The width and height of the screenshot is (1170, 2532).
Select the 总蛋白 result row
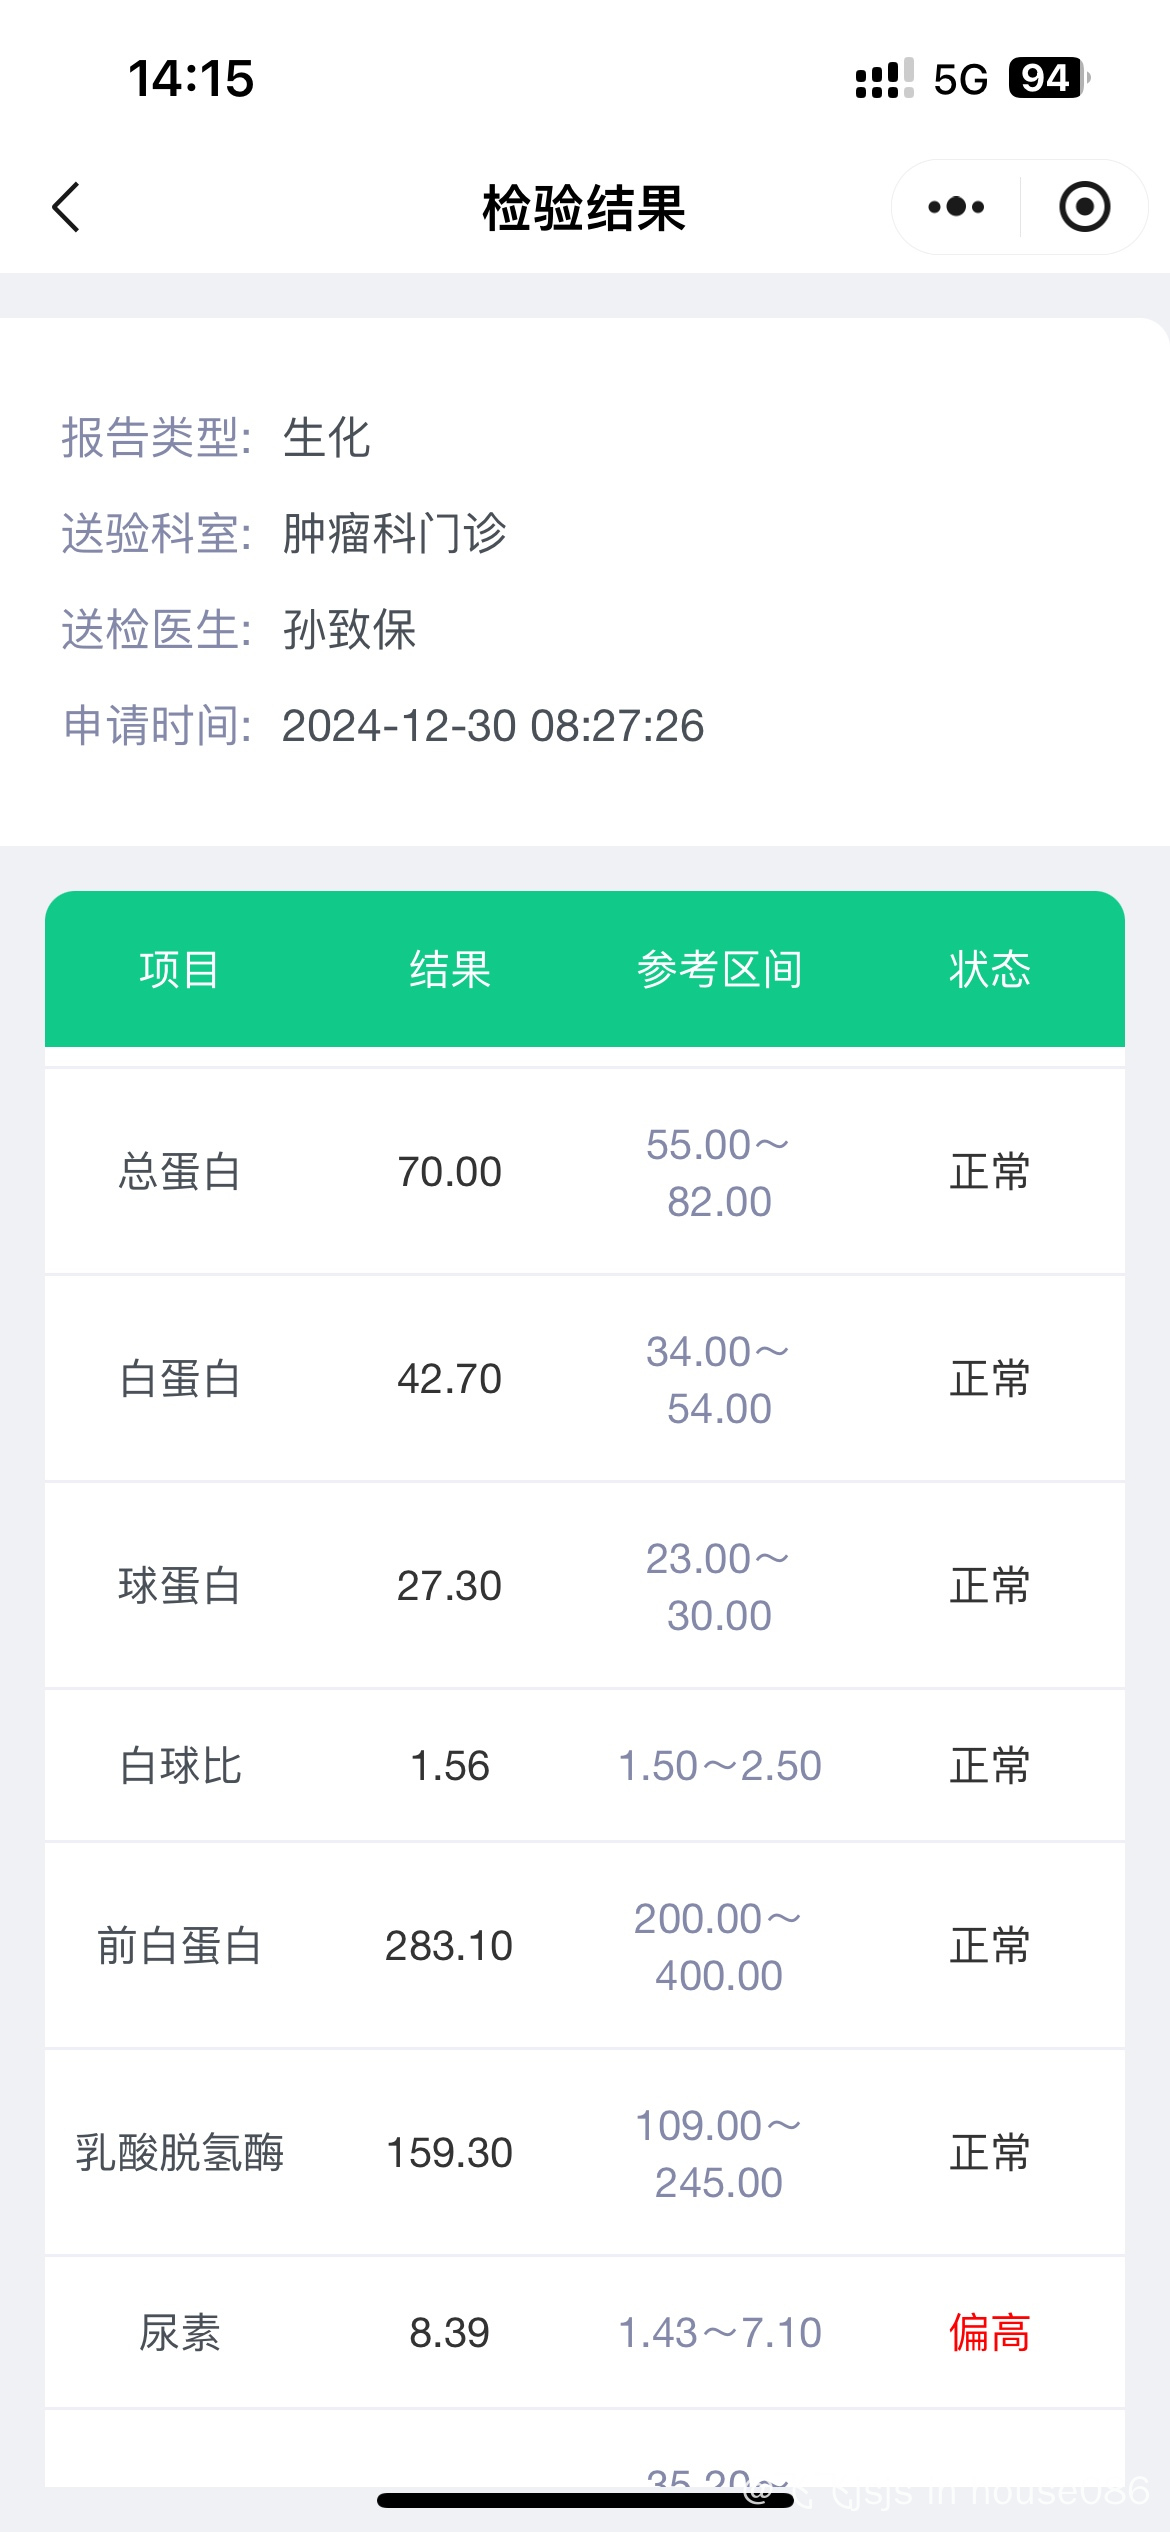point(584,1172)
